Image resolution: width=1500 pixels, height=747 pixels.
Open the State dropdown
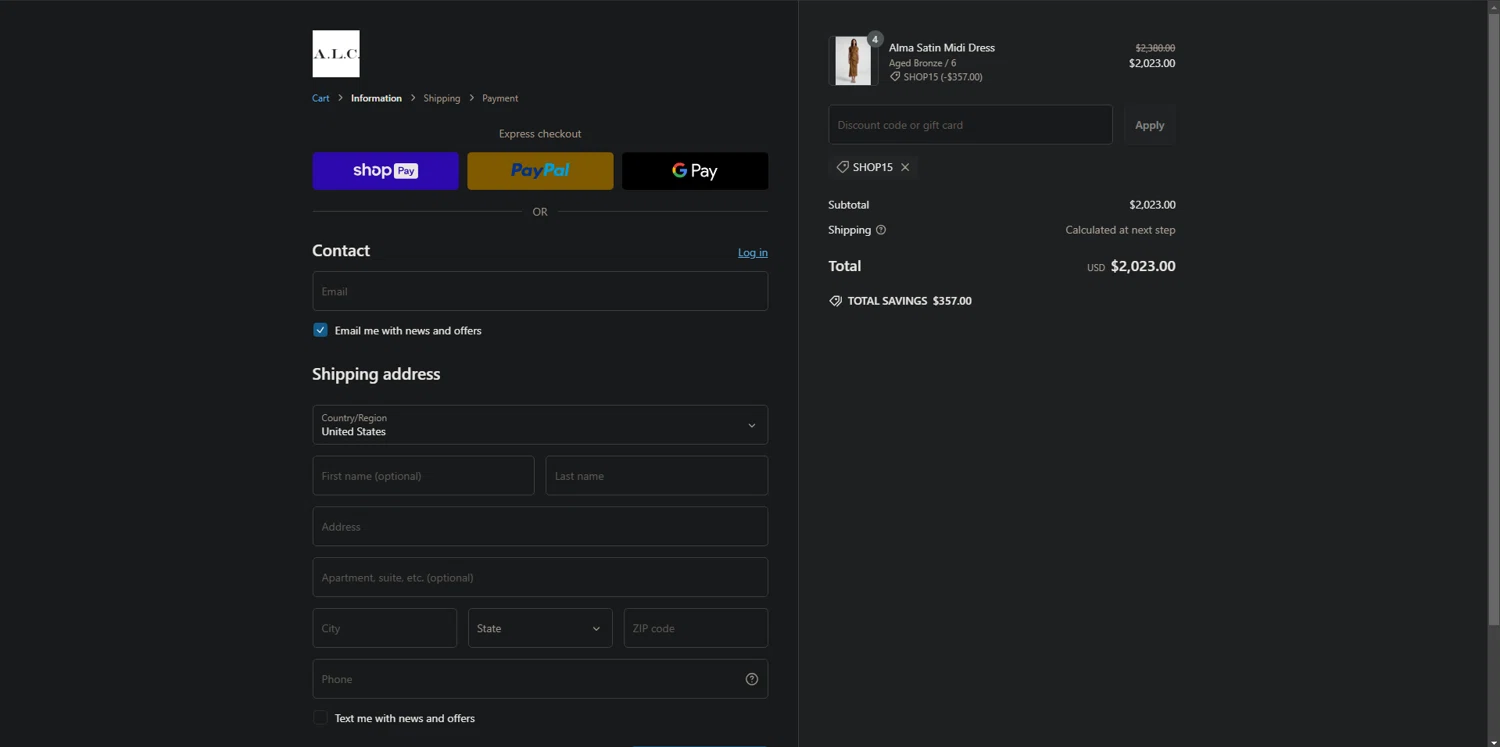point(540,628)
